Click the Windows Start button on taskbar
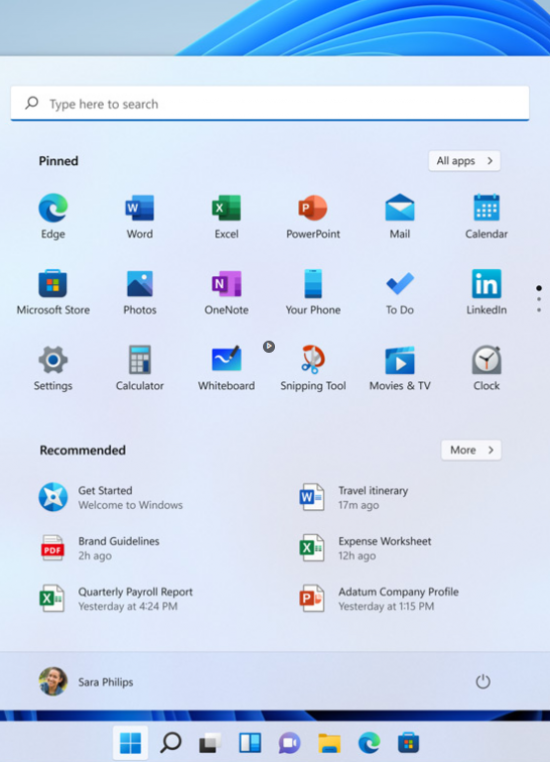The height and width of the screenshot is (762, 550). [x=130, y=743]
